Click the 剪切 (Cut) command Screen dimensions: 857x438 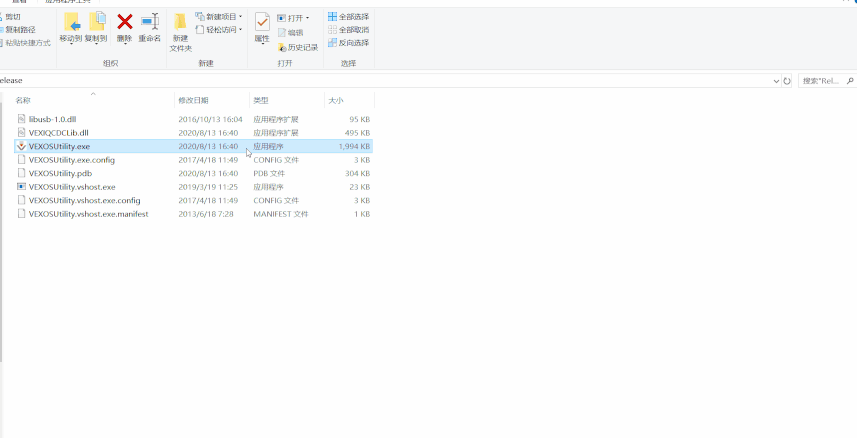click(10, 17)
